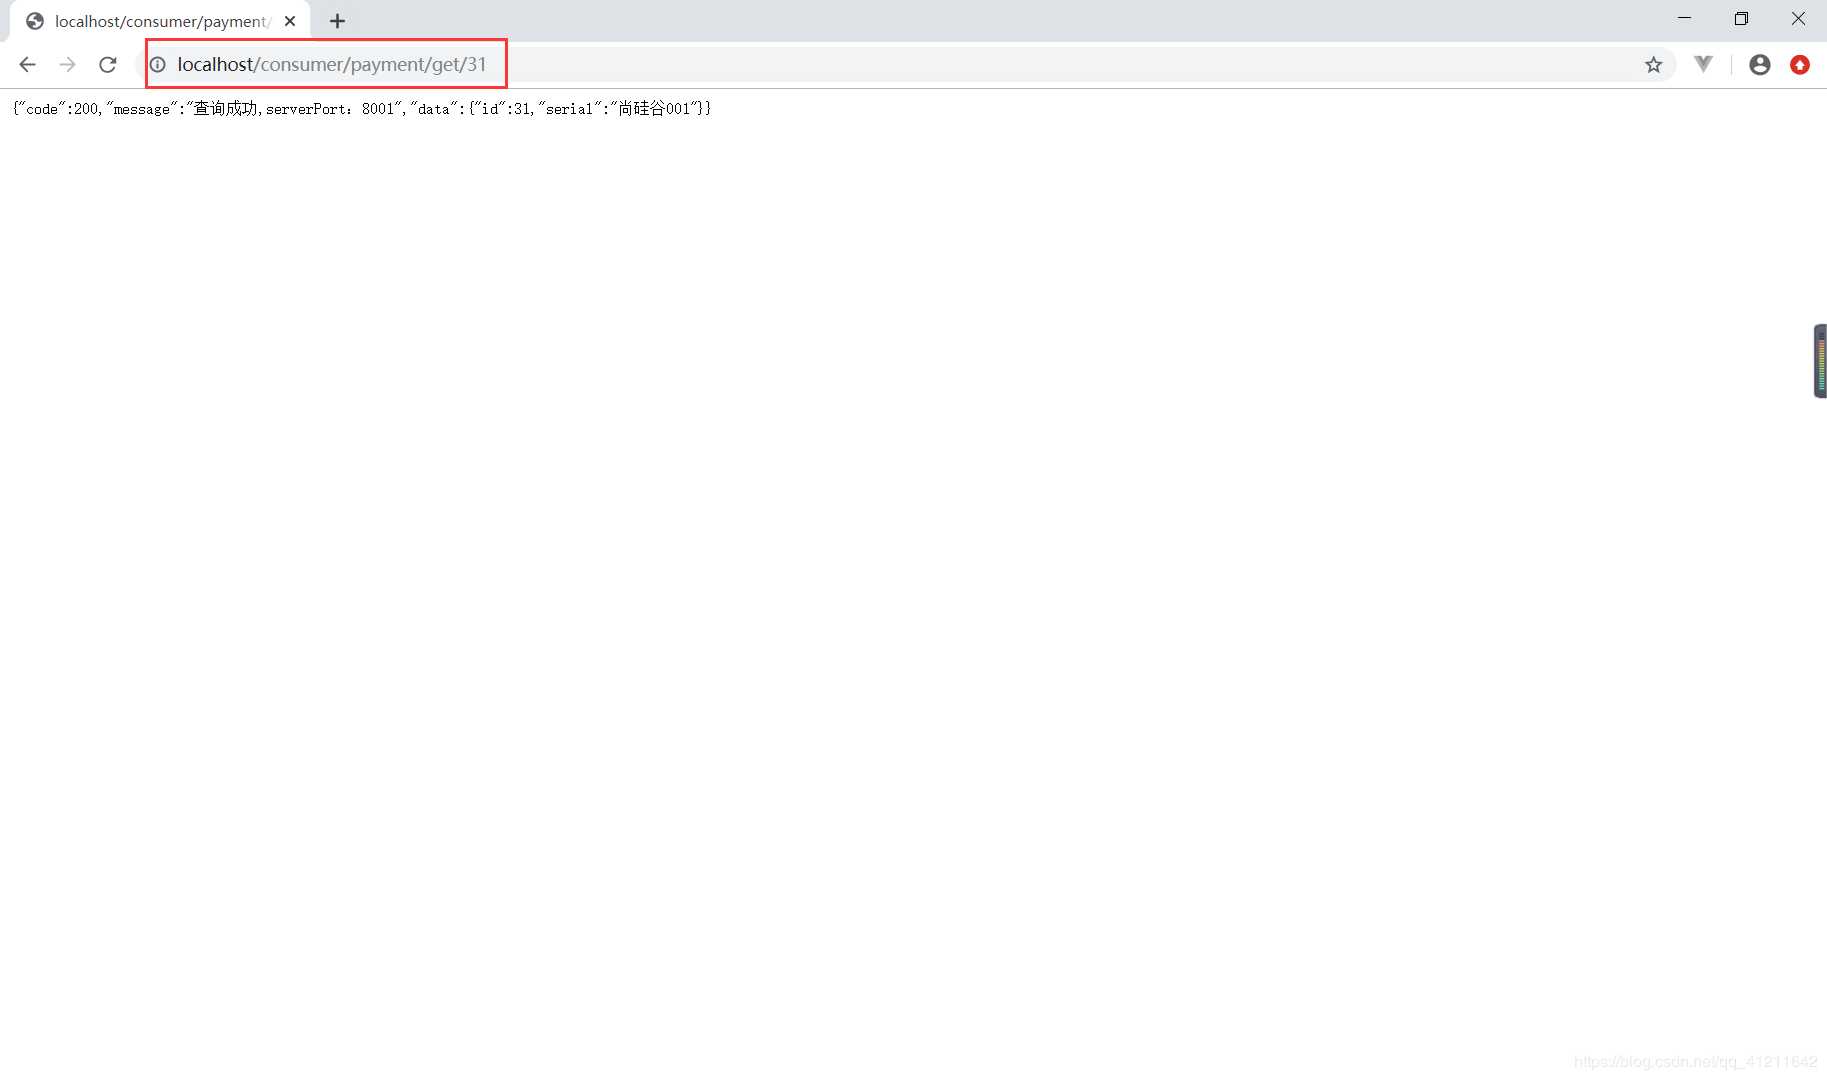Minimize the browser window
Image resolution: width=1827 pixels, height=1080 pixels.
coord(1685,18)
